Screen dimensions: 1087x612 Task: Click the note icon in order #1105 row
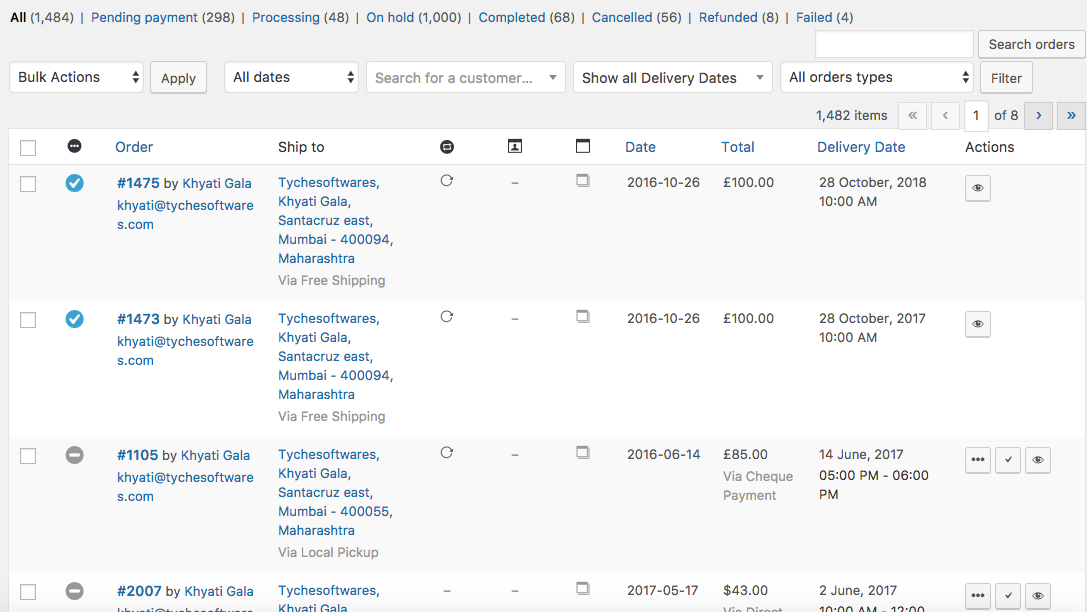pos(583,453)
